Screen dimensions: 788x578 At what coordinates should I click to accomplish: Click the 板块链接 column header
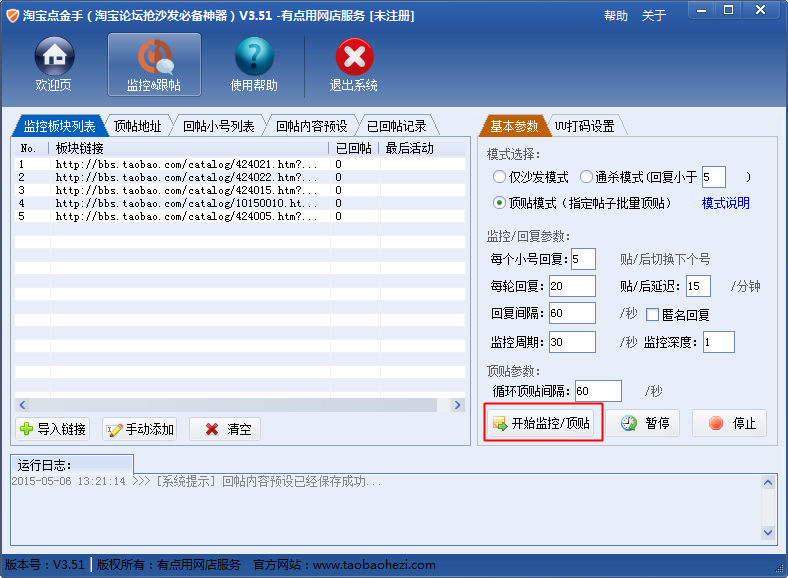pos(189,148)
